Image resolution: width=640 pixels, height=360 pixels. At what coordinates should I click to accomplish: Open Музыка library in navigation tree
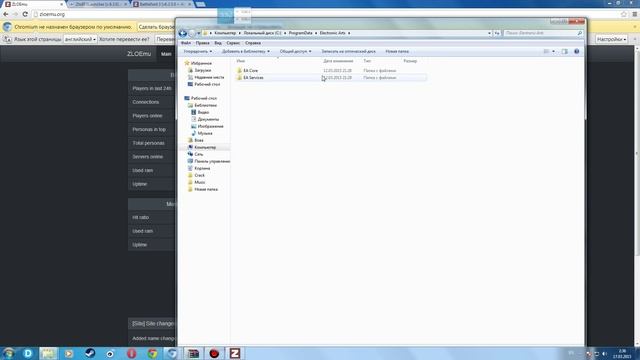click(x=204, y=133)
